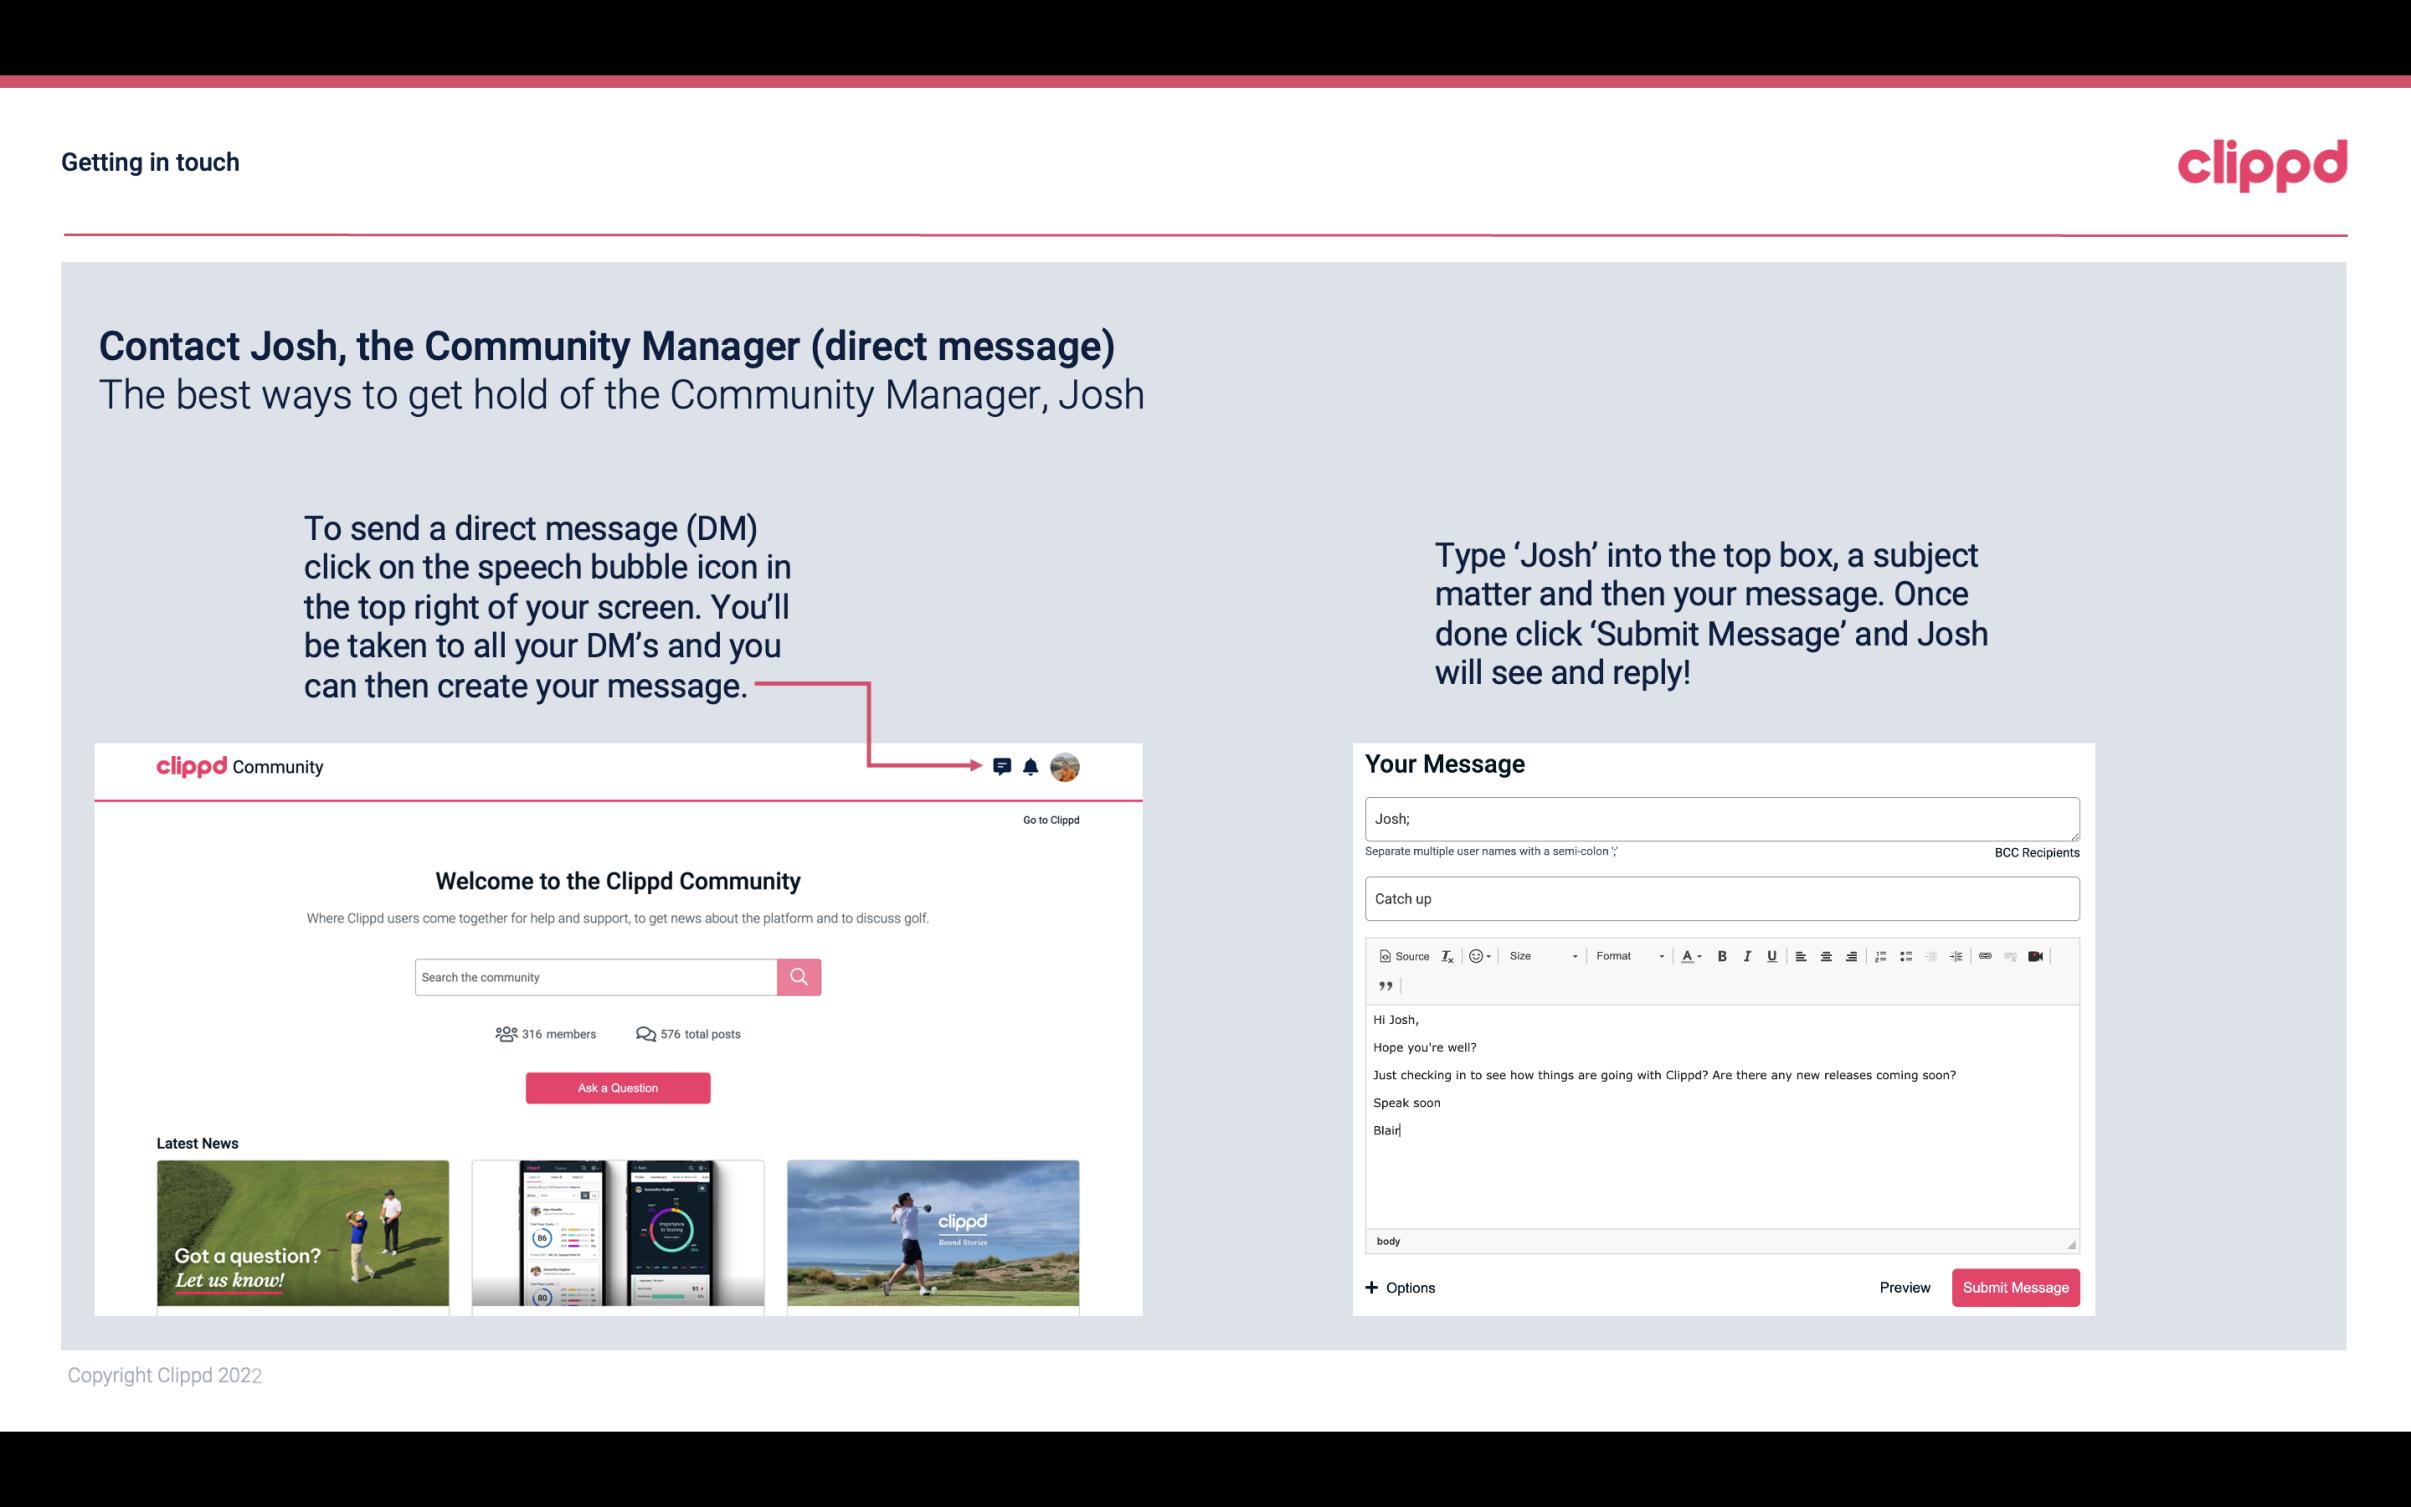This screenshot has width=2411, height=1507.
Task: Open the Format dropdown menu
Action: 1625,955
